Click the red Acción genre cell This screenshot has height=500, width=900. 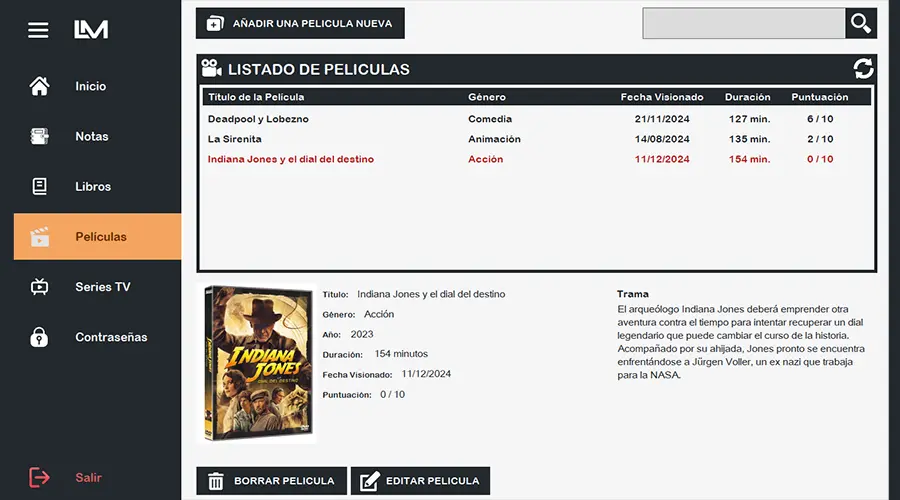(485, 159)
